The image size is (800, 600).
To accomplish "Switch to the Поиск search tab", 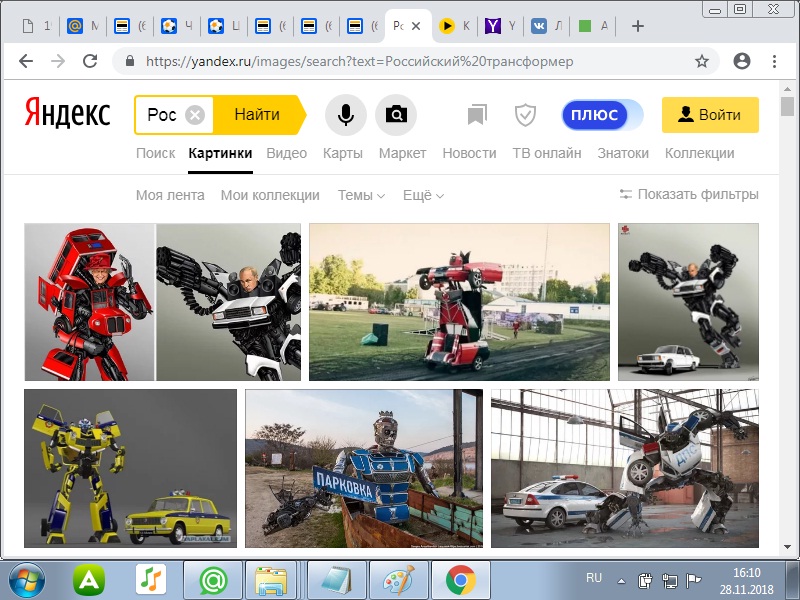I will pos(156,153).
